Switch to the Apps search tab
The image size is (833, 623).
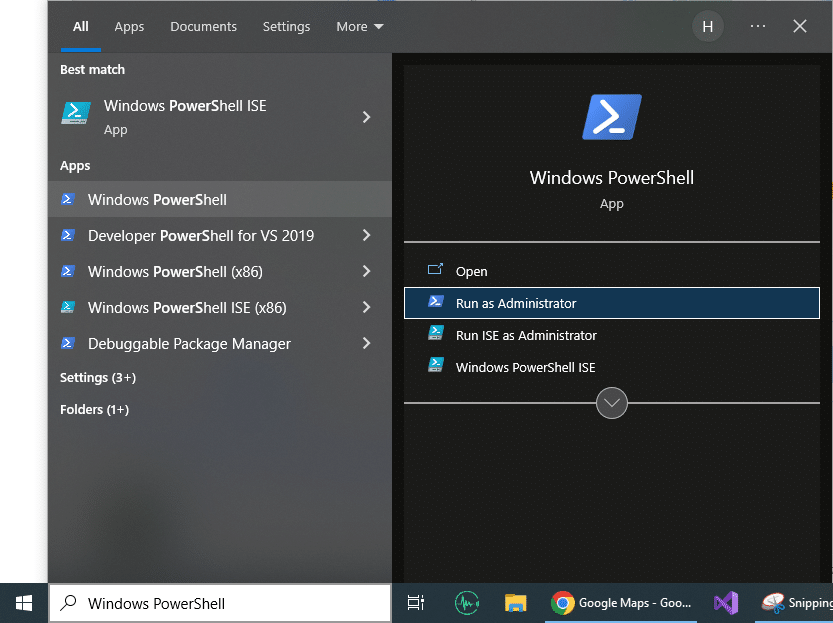(129, 27)
